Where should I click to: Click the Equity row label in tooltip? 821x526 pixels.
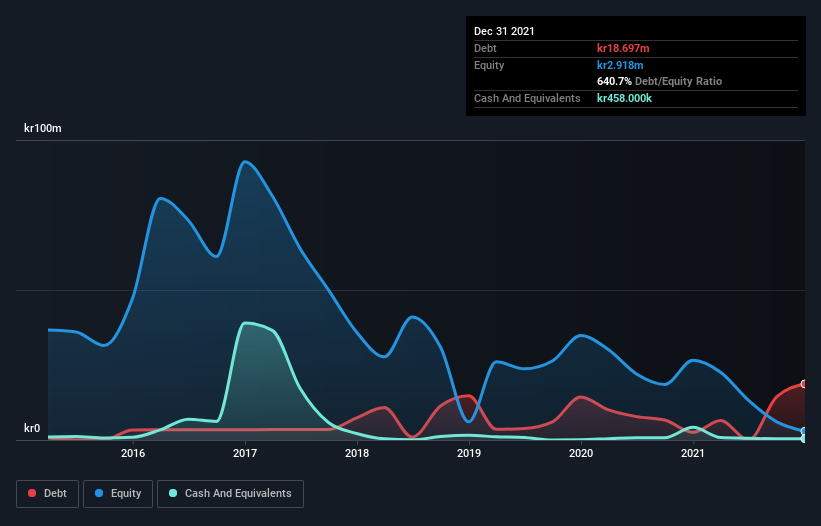(x=489, y=65)
